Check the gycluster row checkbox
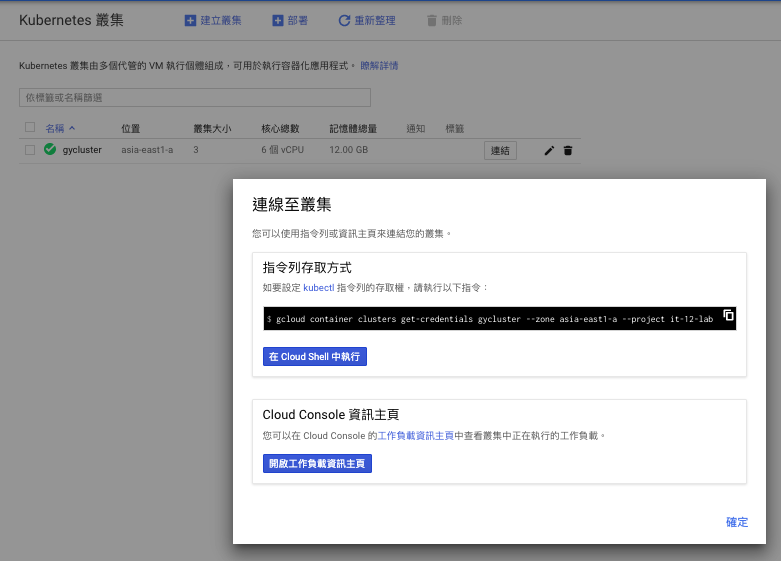The image size is (781, 561). 30,149
